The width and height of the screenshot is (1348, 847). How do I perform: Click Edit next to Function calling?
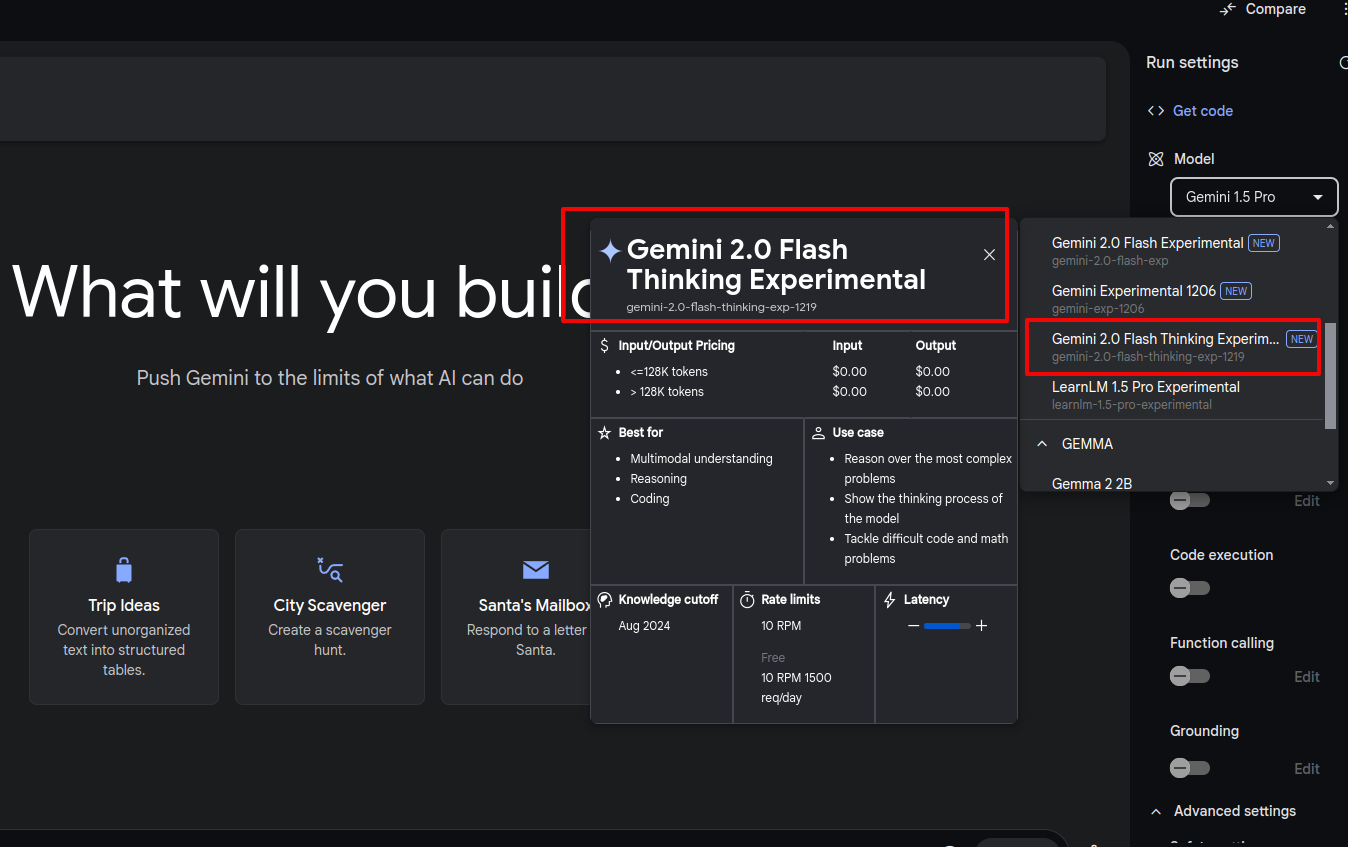coord(1307,677)
